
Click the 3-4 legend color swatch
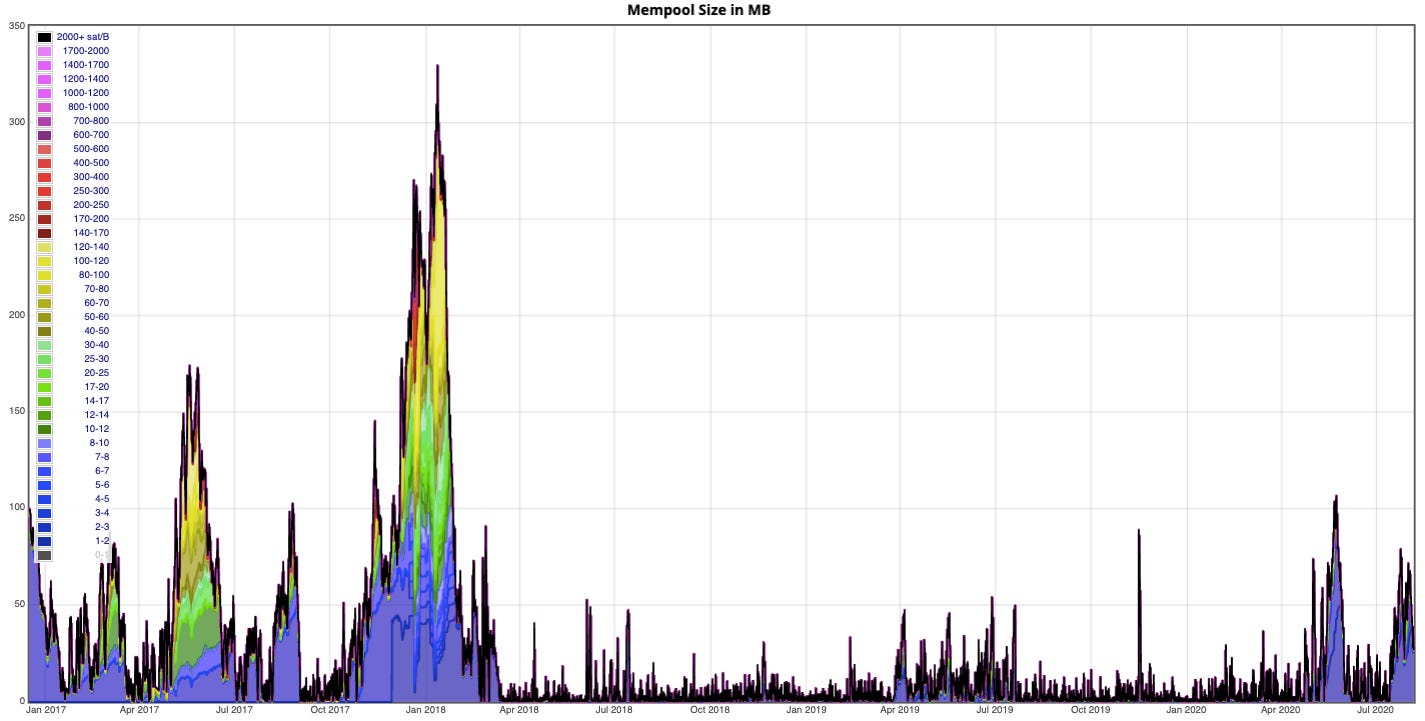click(x=44, y=513)
